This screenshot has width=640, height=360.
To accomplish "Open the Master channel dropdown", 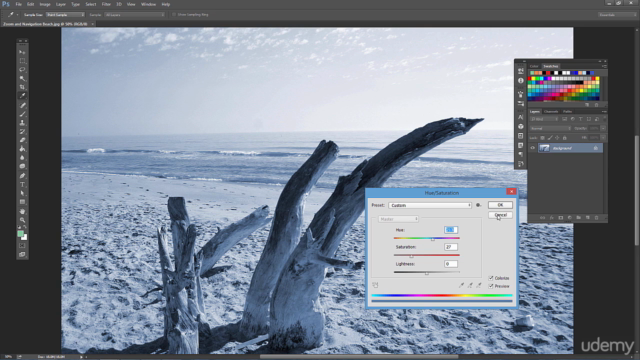I will (x=398, y=219).
